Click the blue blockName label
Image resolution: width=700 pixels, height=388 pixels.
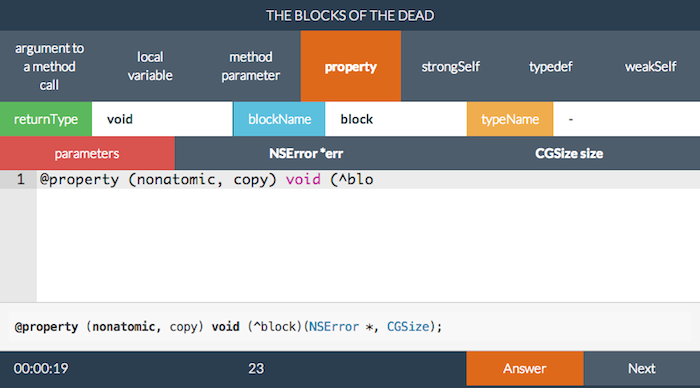click(279, 119)
